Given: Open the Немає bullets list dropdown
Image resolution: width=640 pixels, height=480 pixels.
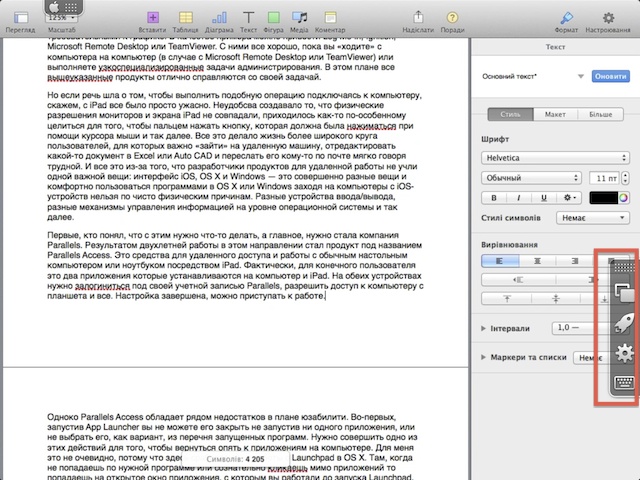Looking at the screenshot, I should 592,358.
